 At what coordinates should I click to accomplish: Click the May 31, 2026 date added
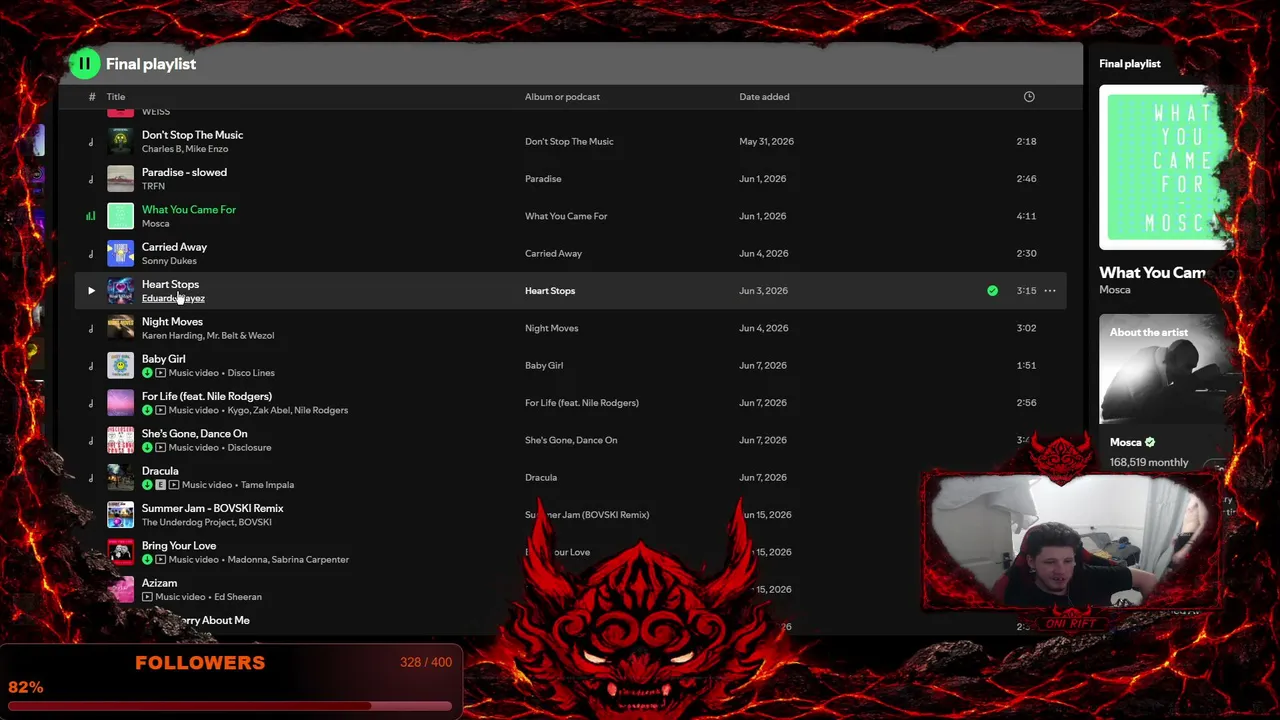point(766,142)
